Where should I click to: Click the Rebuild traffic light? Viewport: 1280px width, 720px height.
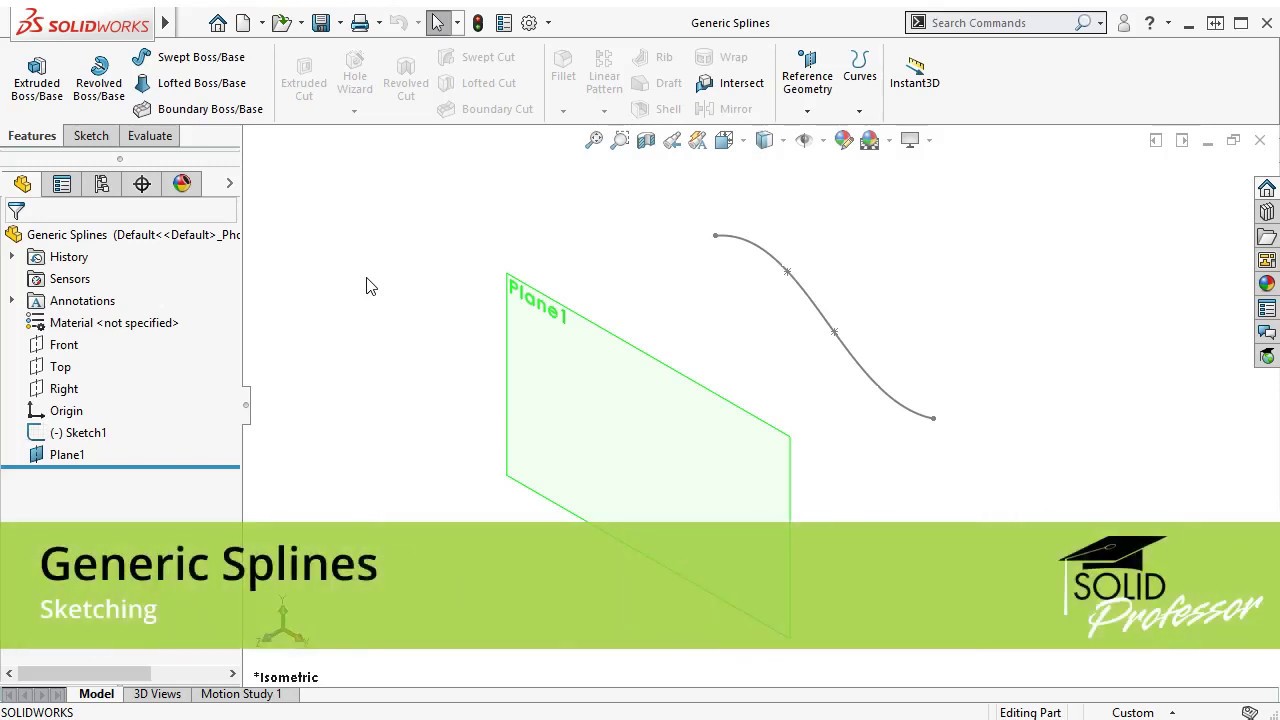478,22
